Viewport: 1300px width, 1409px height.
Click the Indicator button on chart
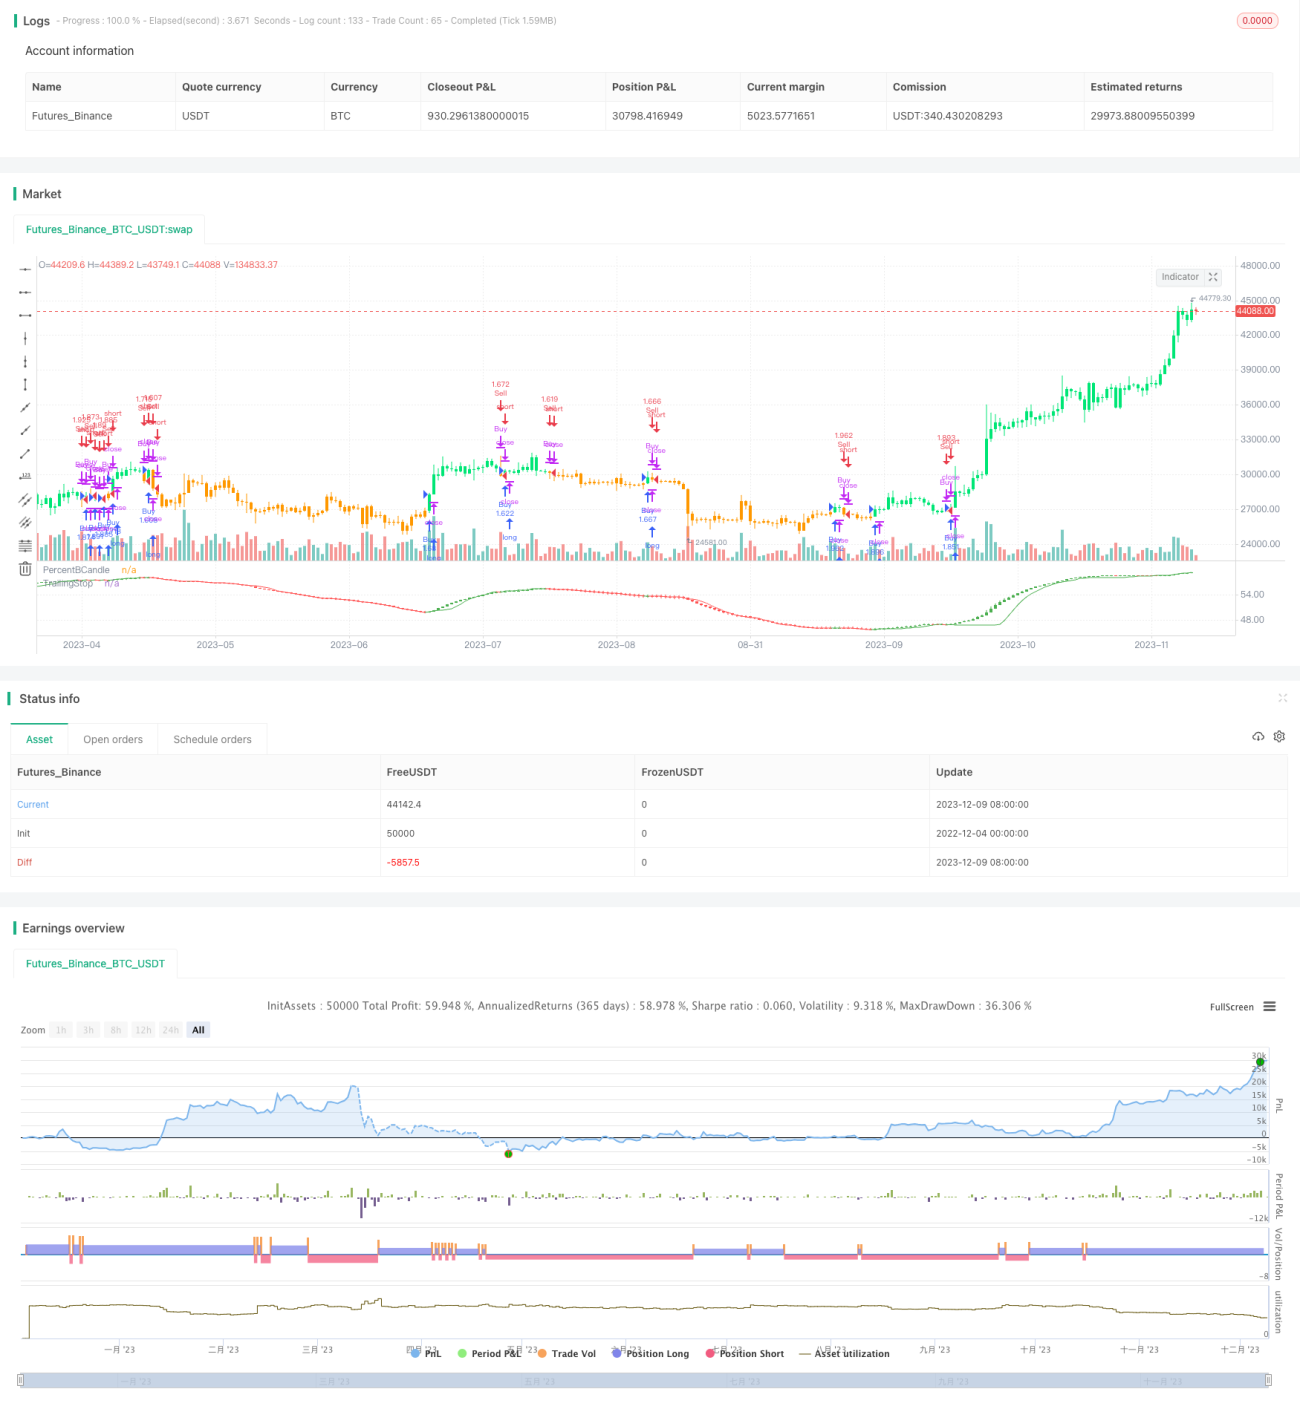1180,277
